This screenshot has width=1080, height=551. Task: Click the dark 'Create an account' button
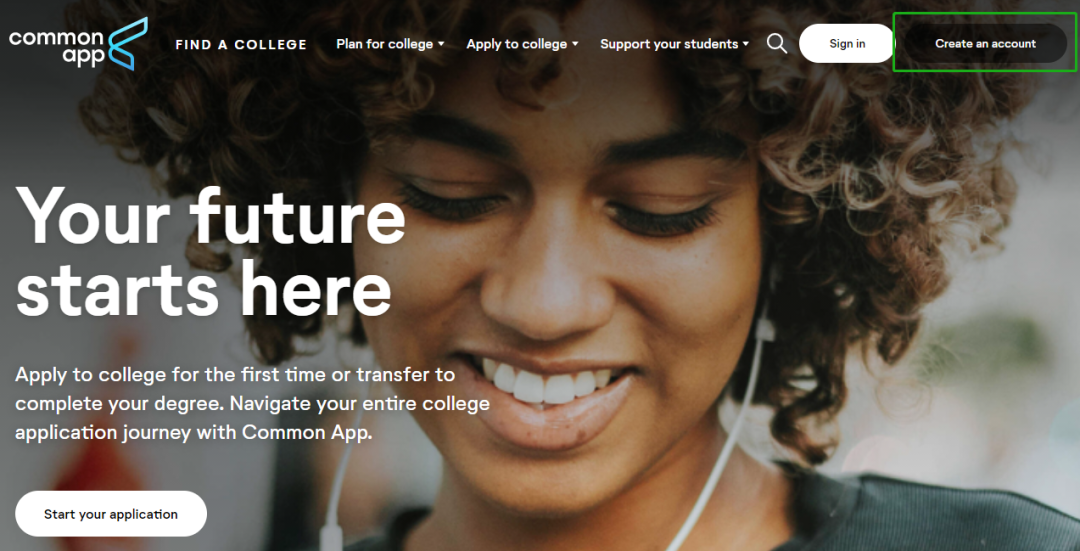click(985, 43)
